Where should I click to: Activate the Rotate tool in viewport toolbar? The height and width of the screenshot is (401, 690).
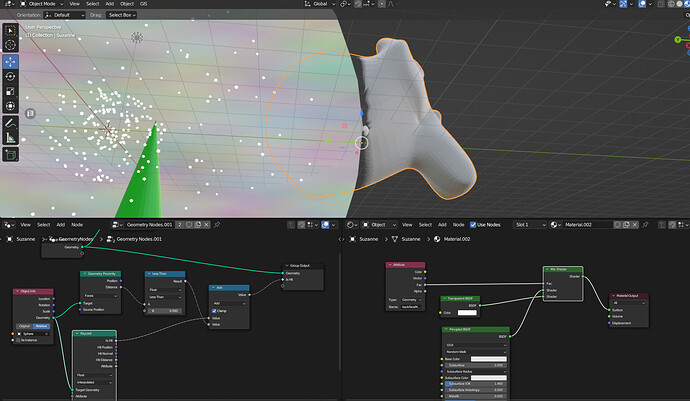tap(10, 77)
